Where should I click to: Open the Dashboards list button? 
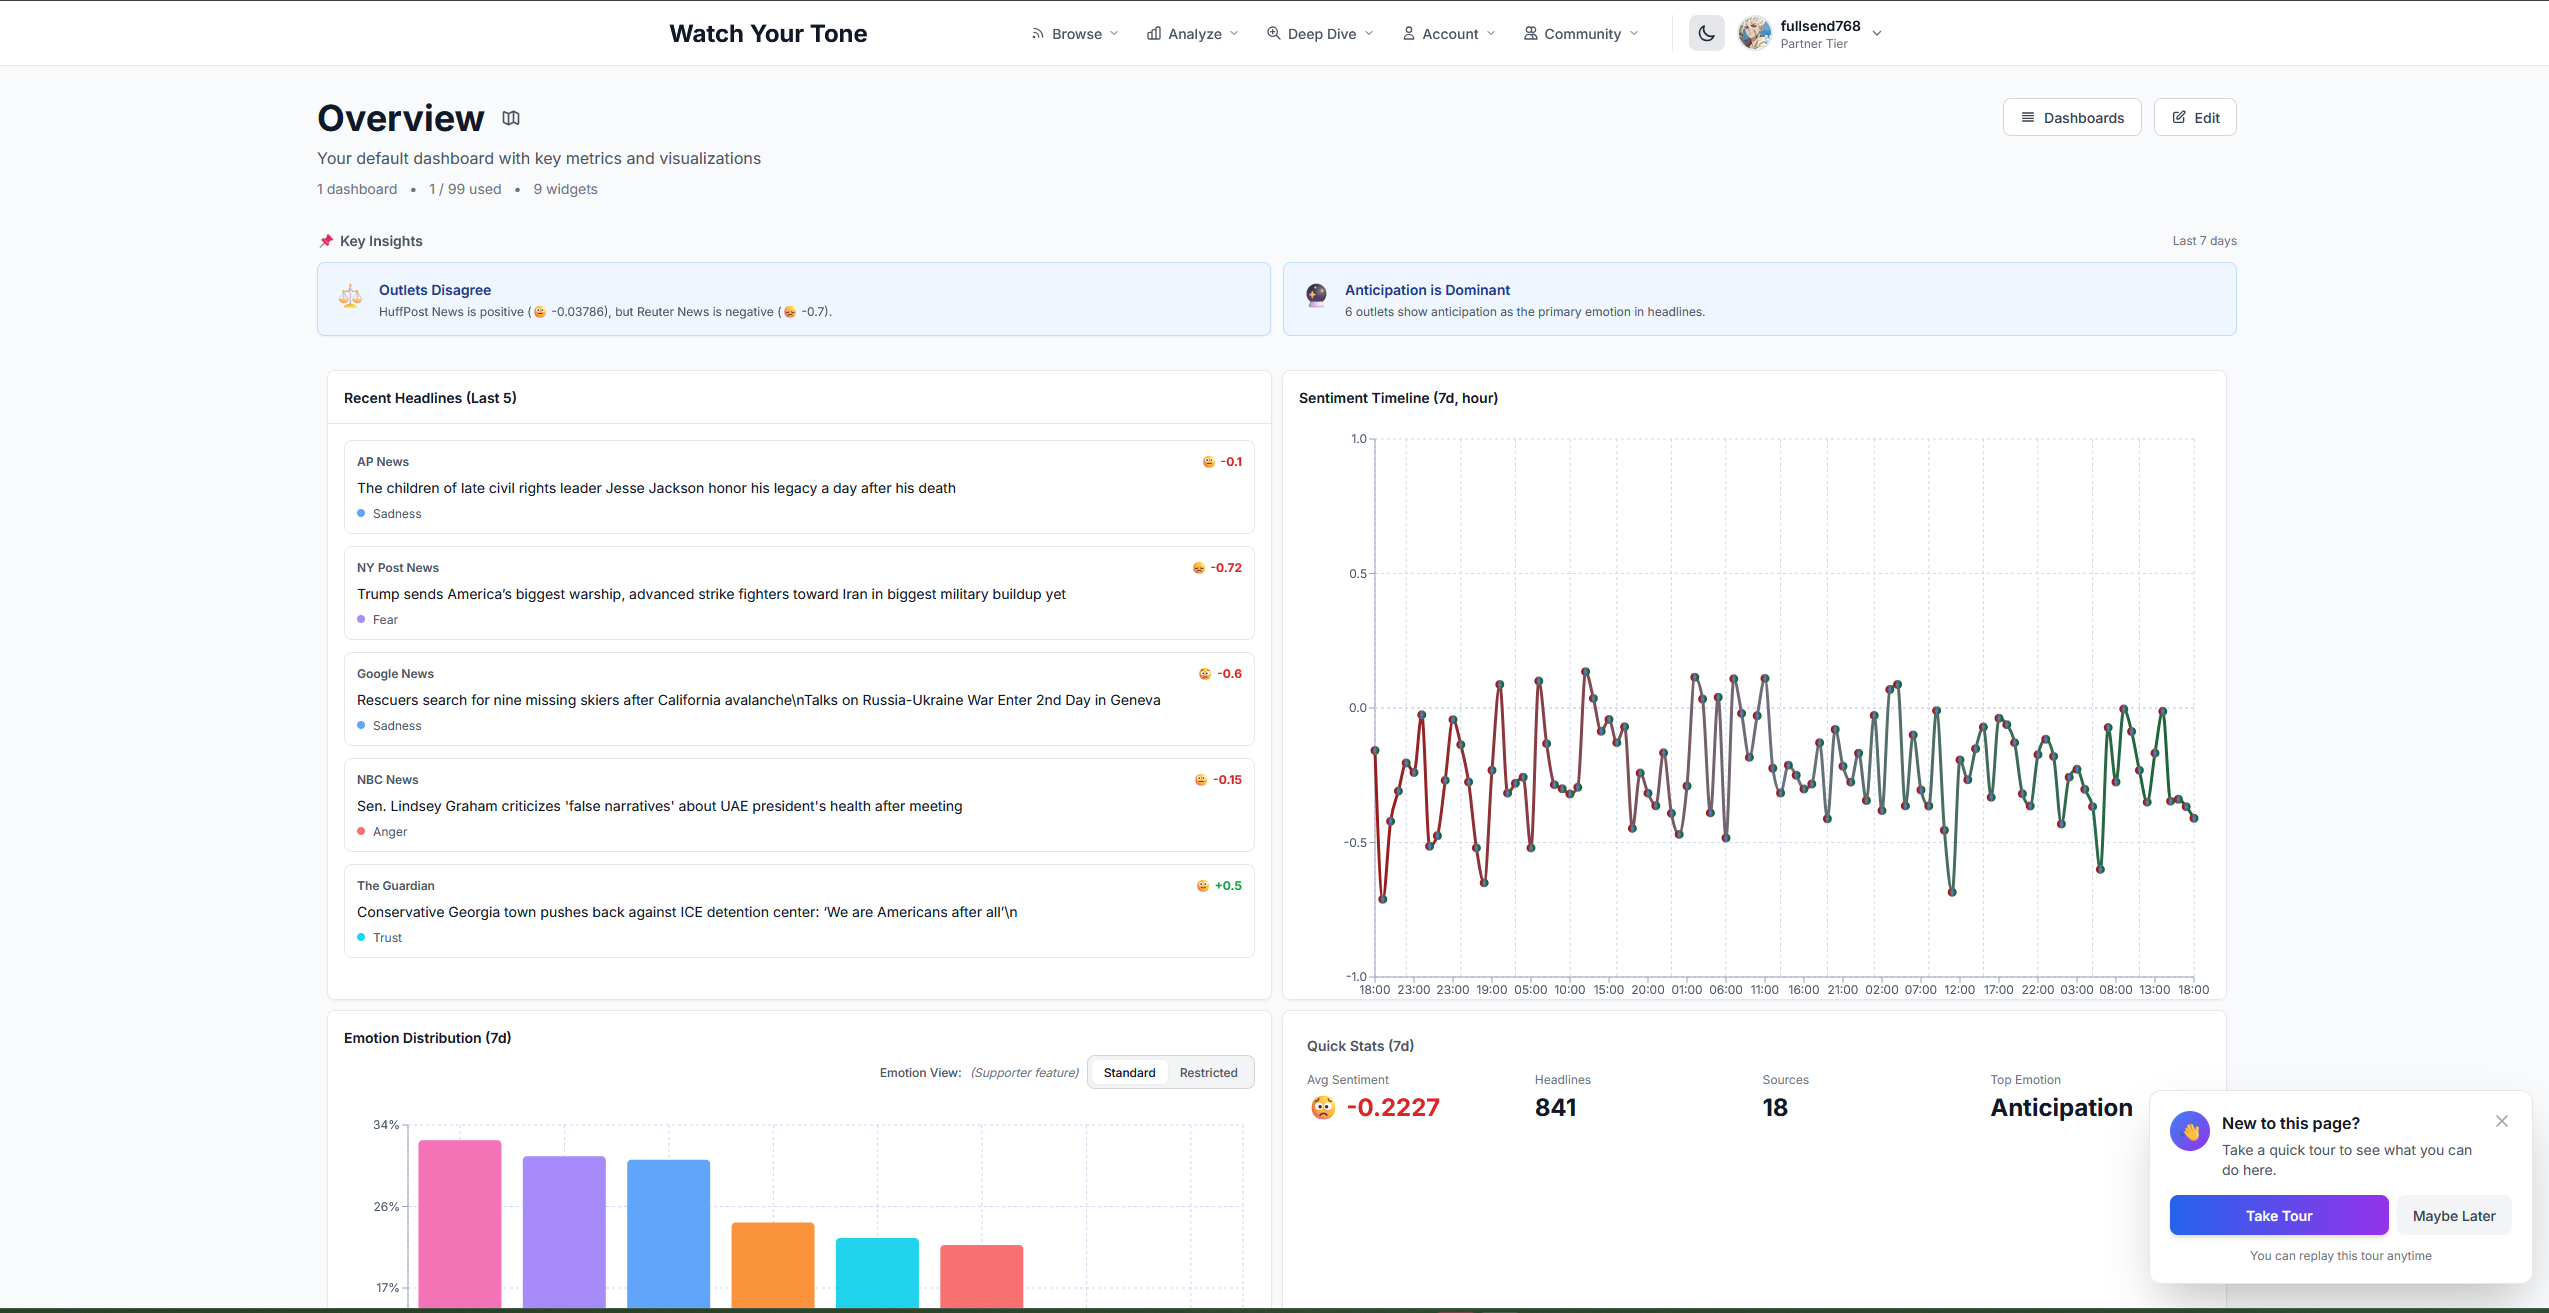click(x=2071, y=117)
